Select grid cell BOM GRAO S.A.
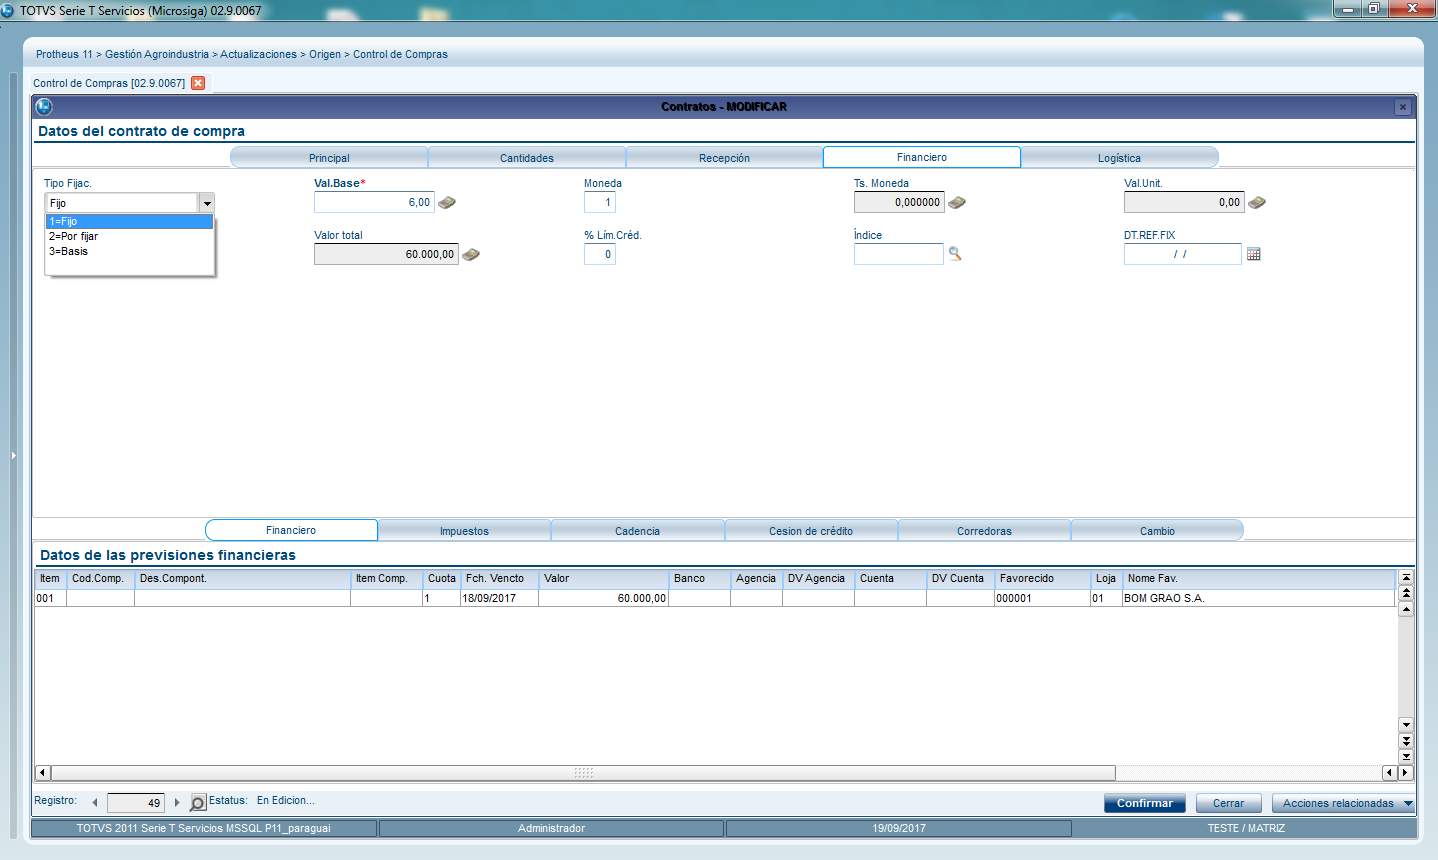The image size is (1438, 860). 1259,598
